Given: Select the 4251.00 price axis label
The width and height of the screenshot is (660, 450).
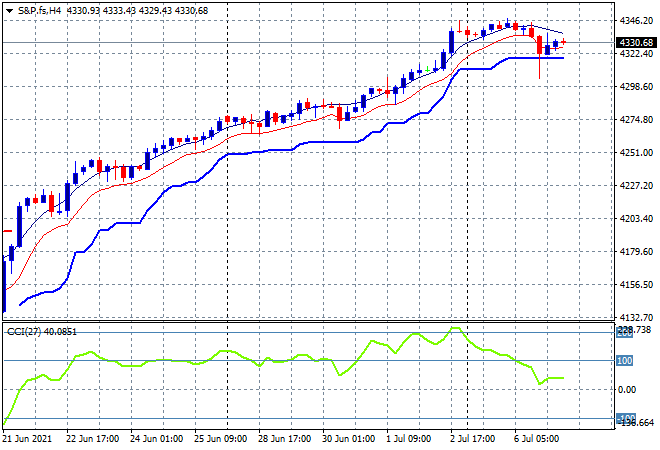Looking at the screenshot, I should pyautogui.click(x=636, y=152).
